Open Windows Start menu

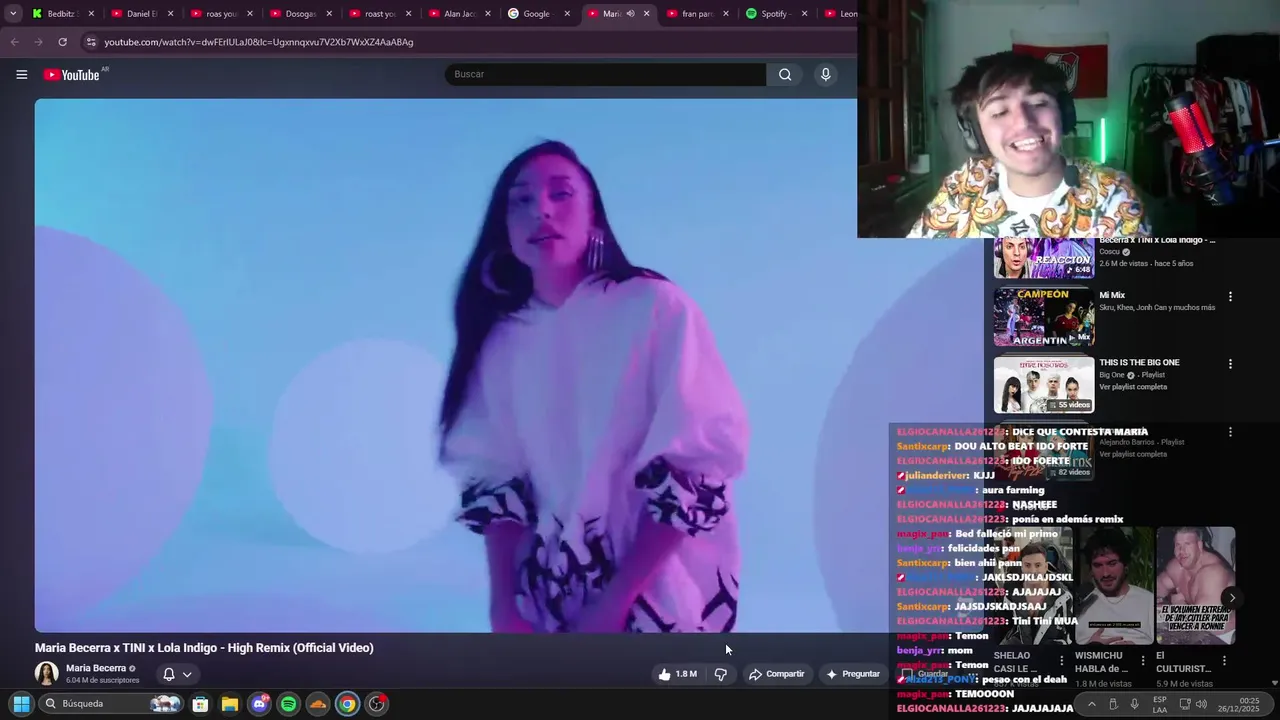(21, 704)
